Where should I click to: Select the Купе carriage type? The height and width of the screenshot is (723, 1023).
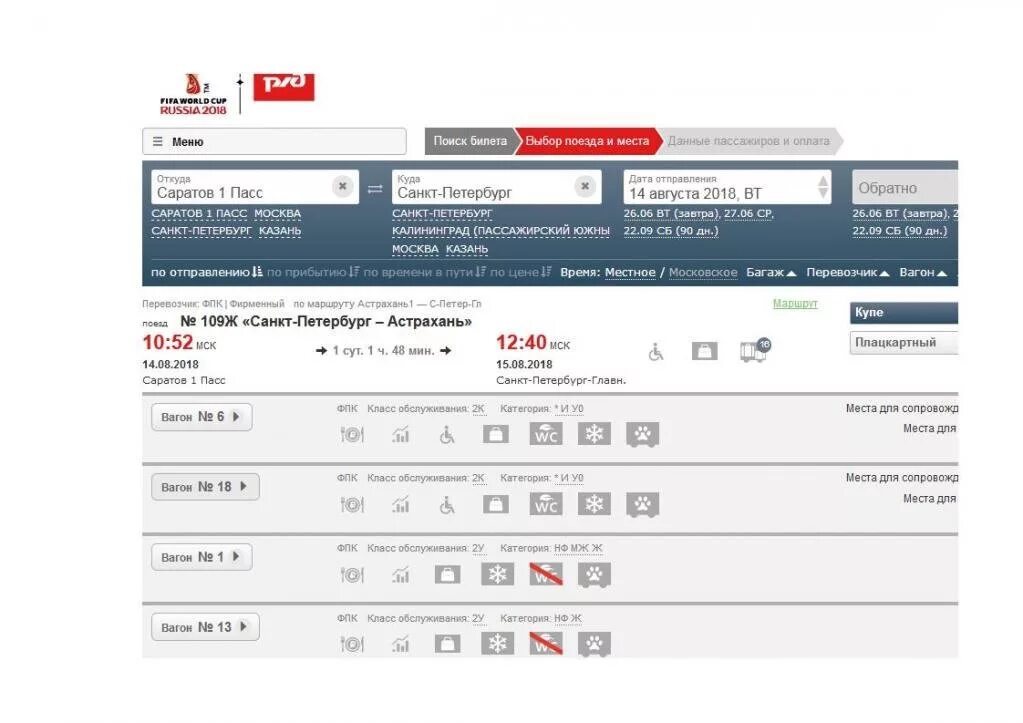[x=904, y=313]
